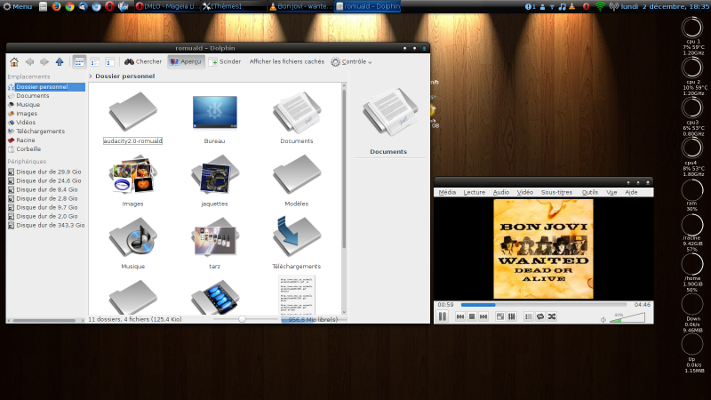Select the Images folder icon
The width and height of the screenshot is (711, 400).
133,175
